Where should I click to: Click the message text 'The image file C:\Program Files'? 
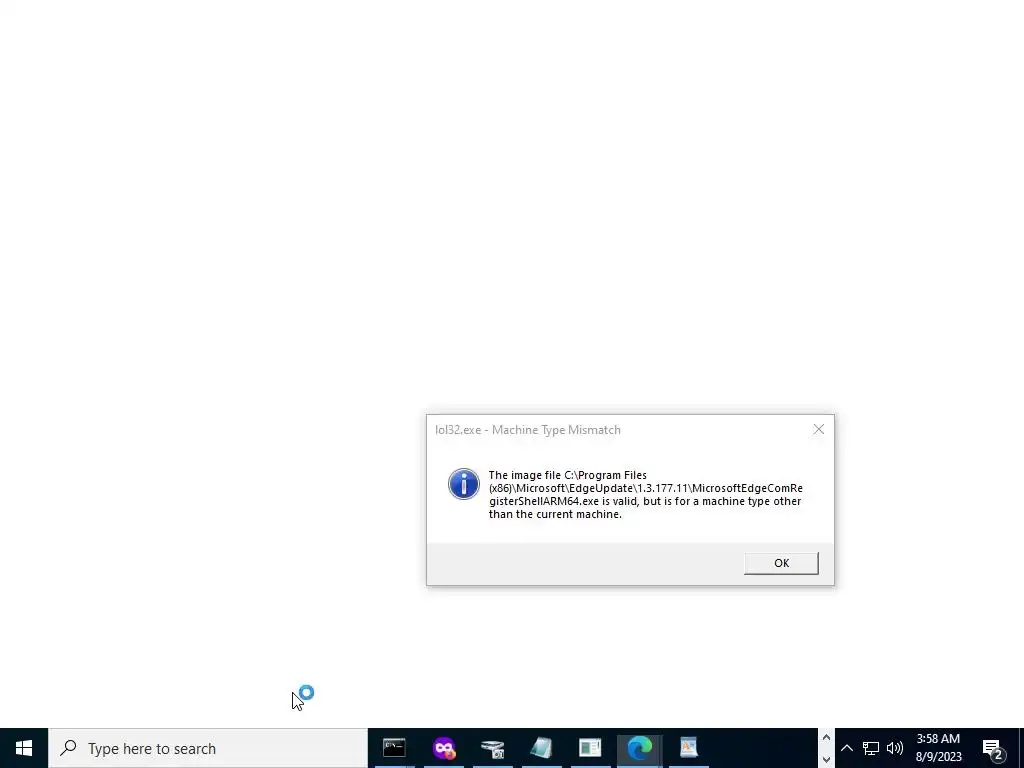568,475
